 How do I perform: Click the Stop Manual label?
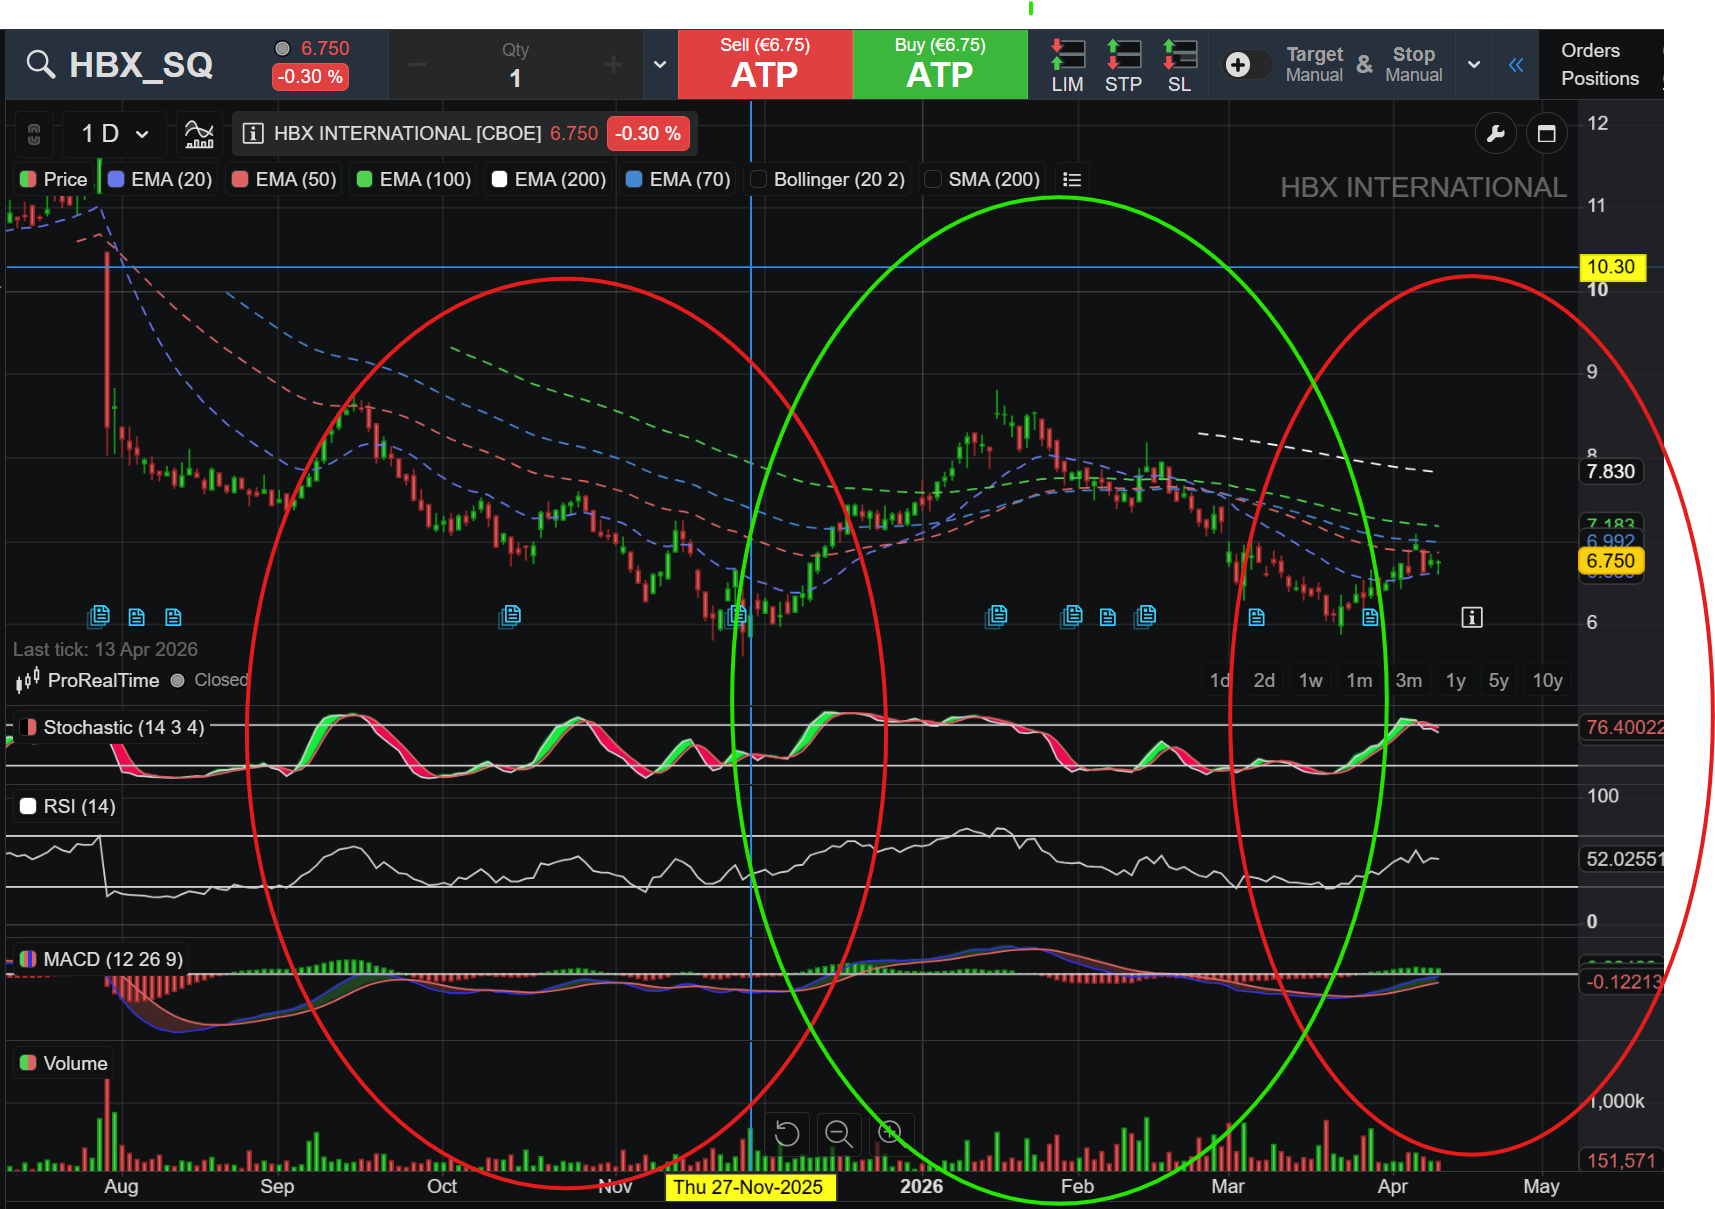(1413, 64)
